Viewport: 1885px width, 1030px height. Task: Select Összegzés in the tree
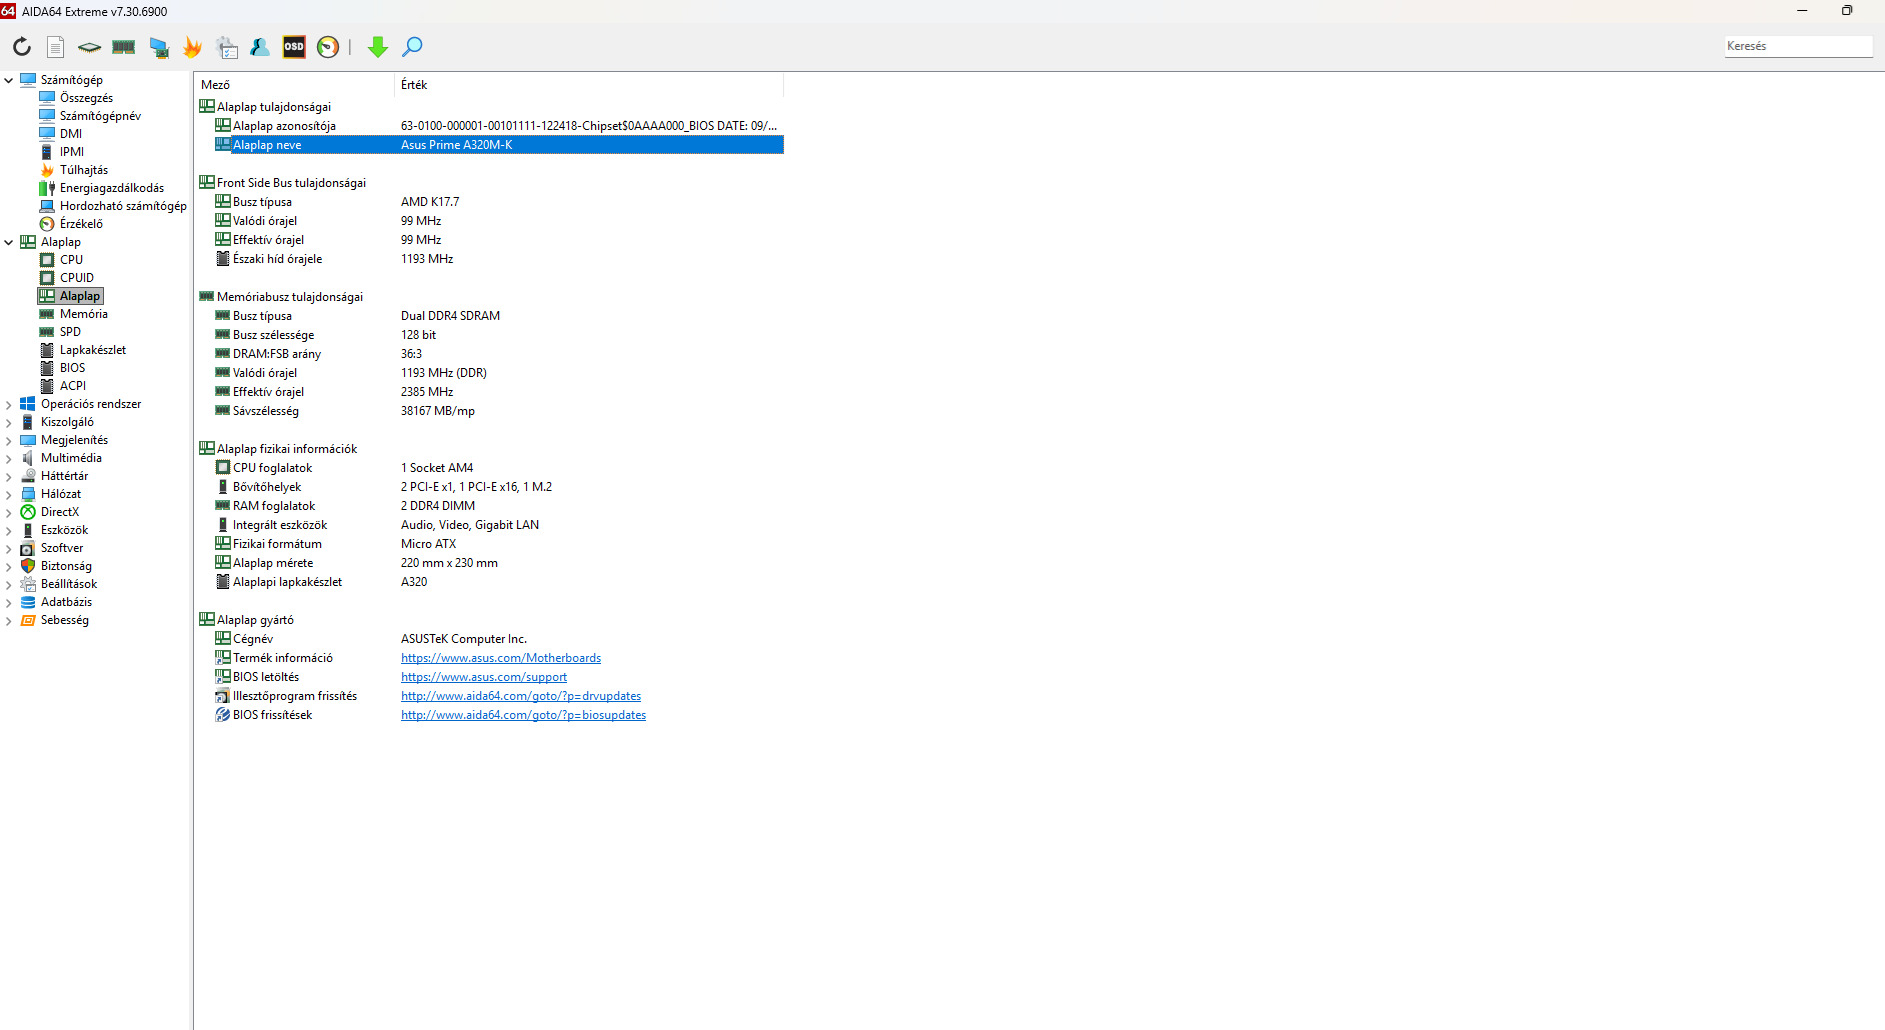[86, 98]
